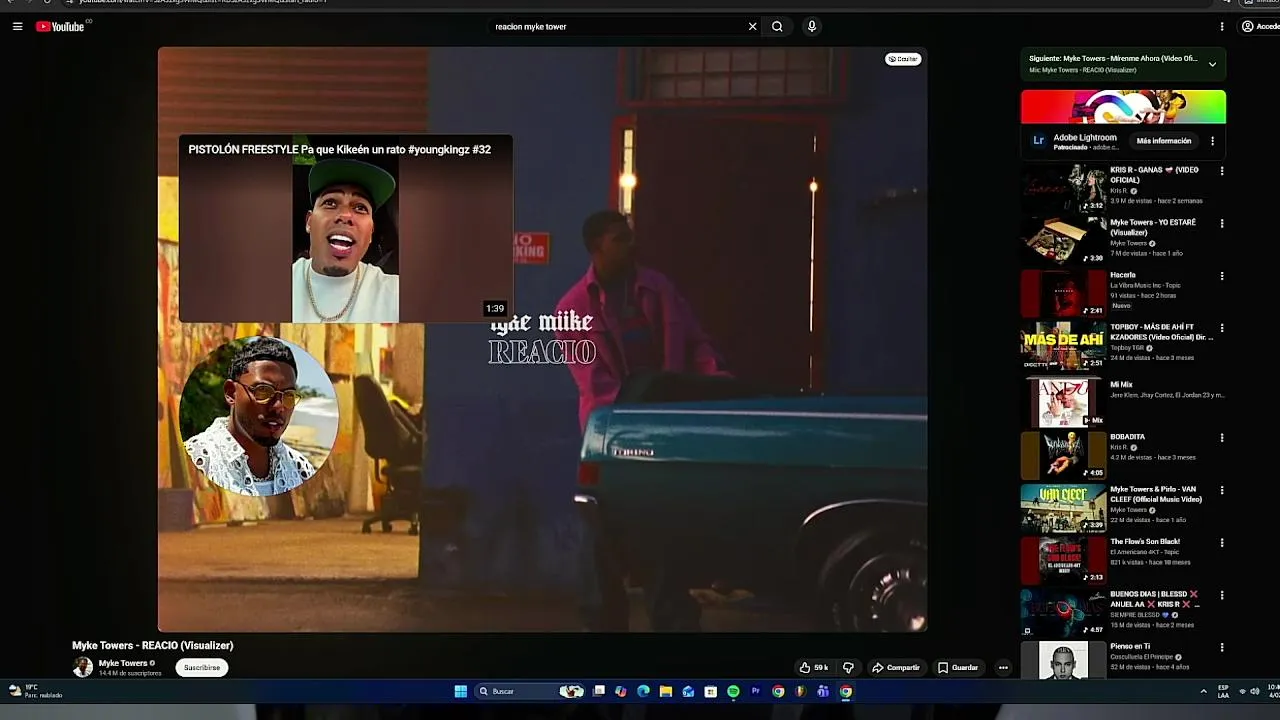Click the 'Más información' ad button
Viewport: 1280px width, 720px height.
pyautogui.click(x=1164, y=141)
